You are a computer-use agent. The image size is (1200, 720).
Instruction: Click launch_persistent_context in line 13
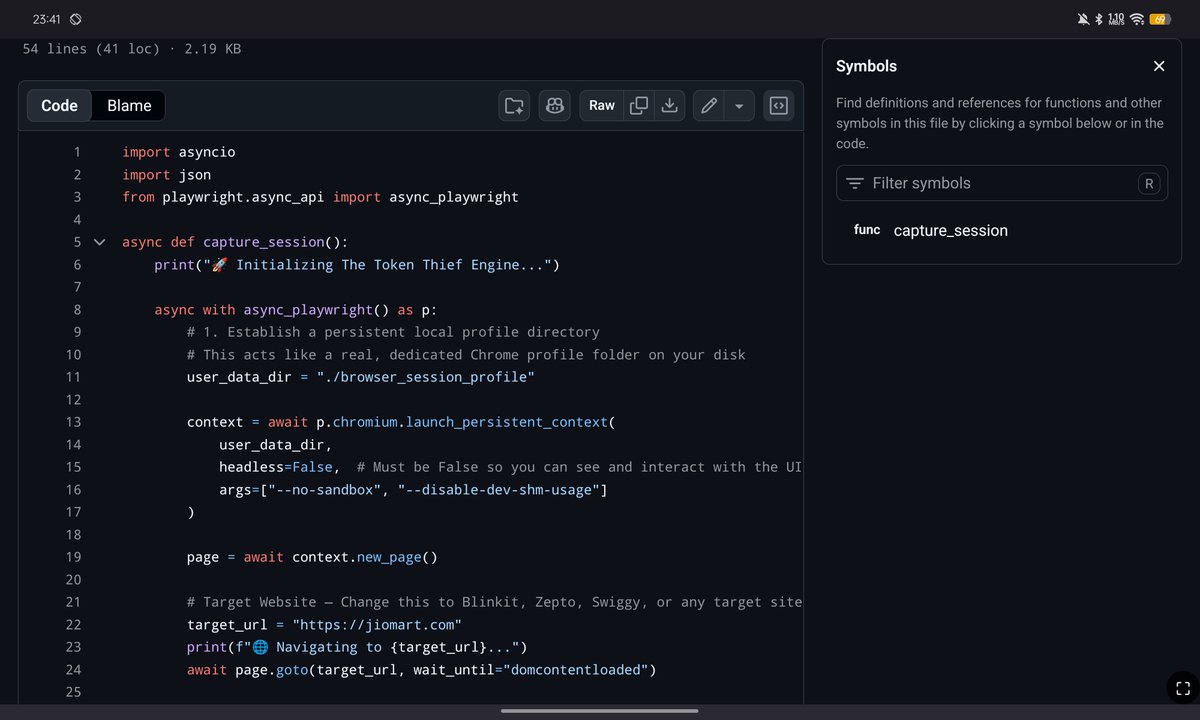pos(506,422)
